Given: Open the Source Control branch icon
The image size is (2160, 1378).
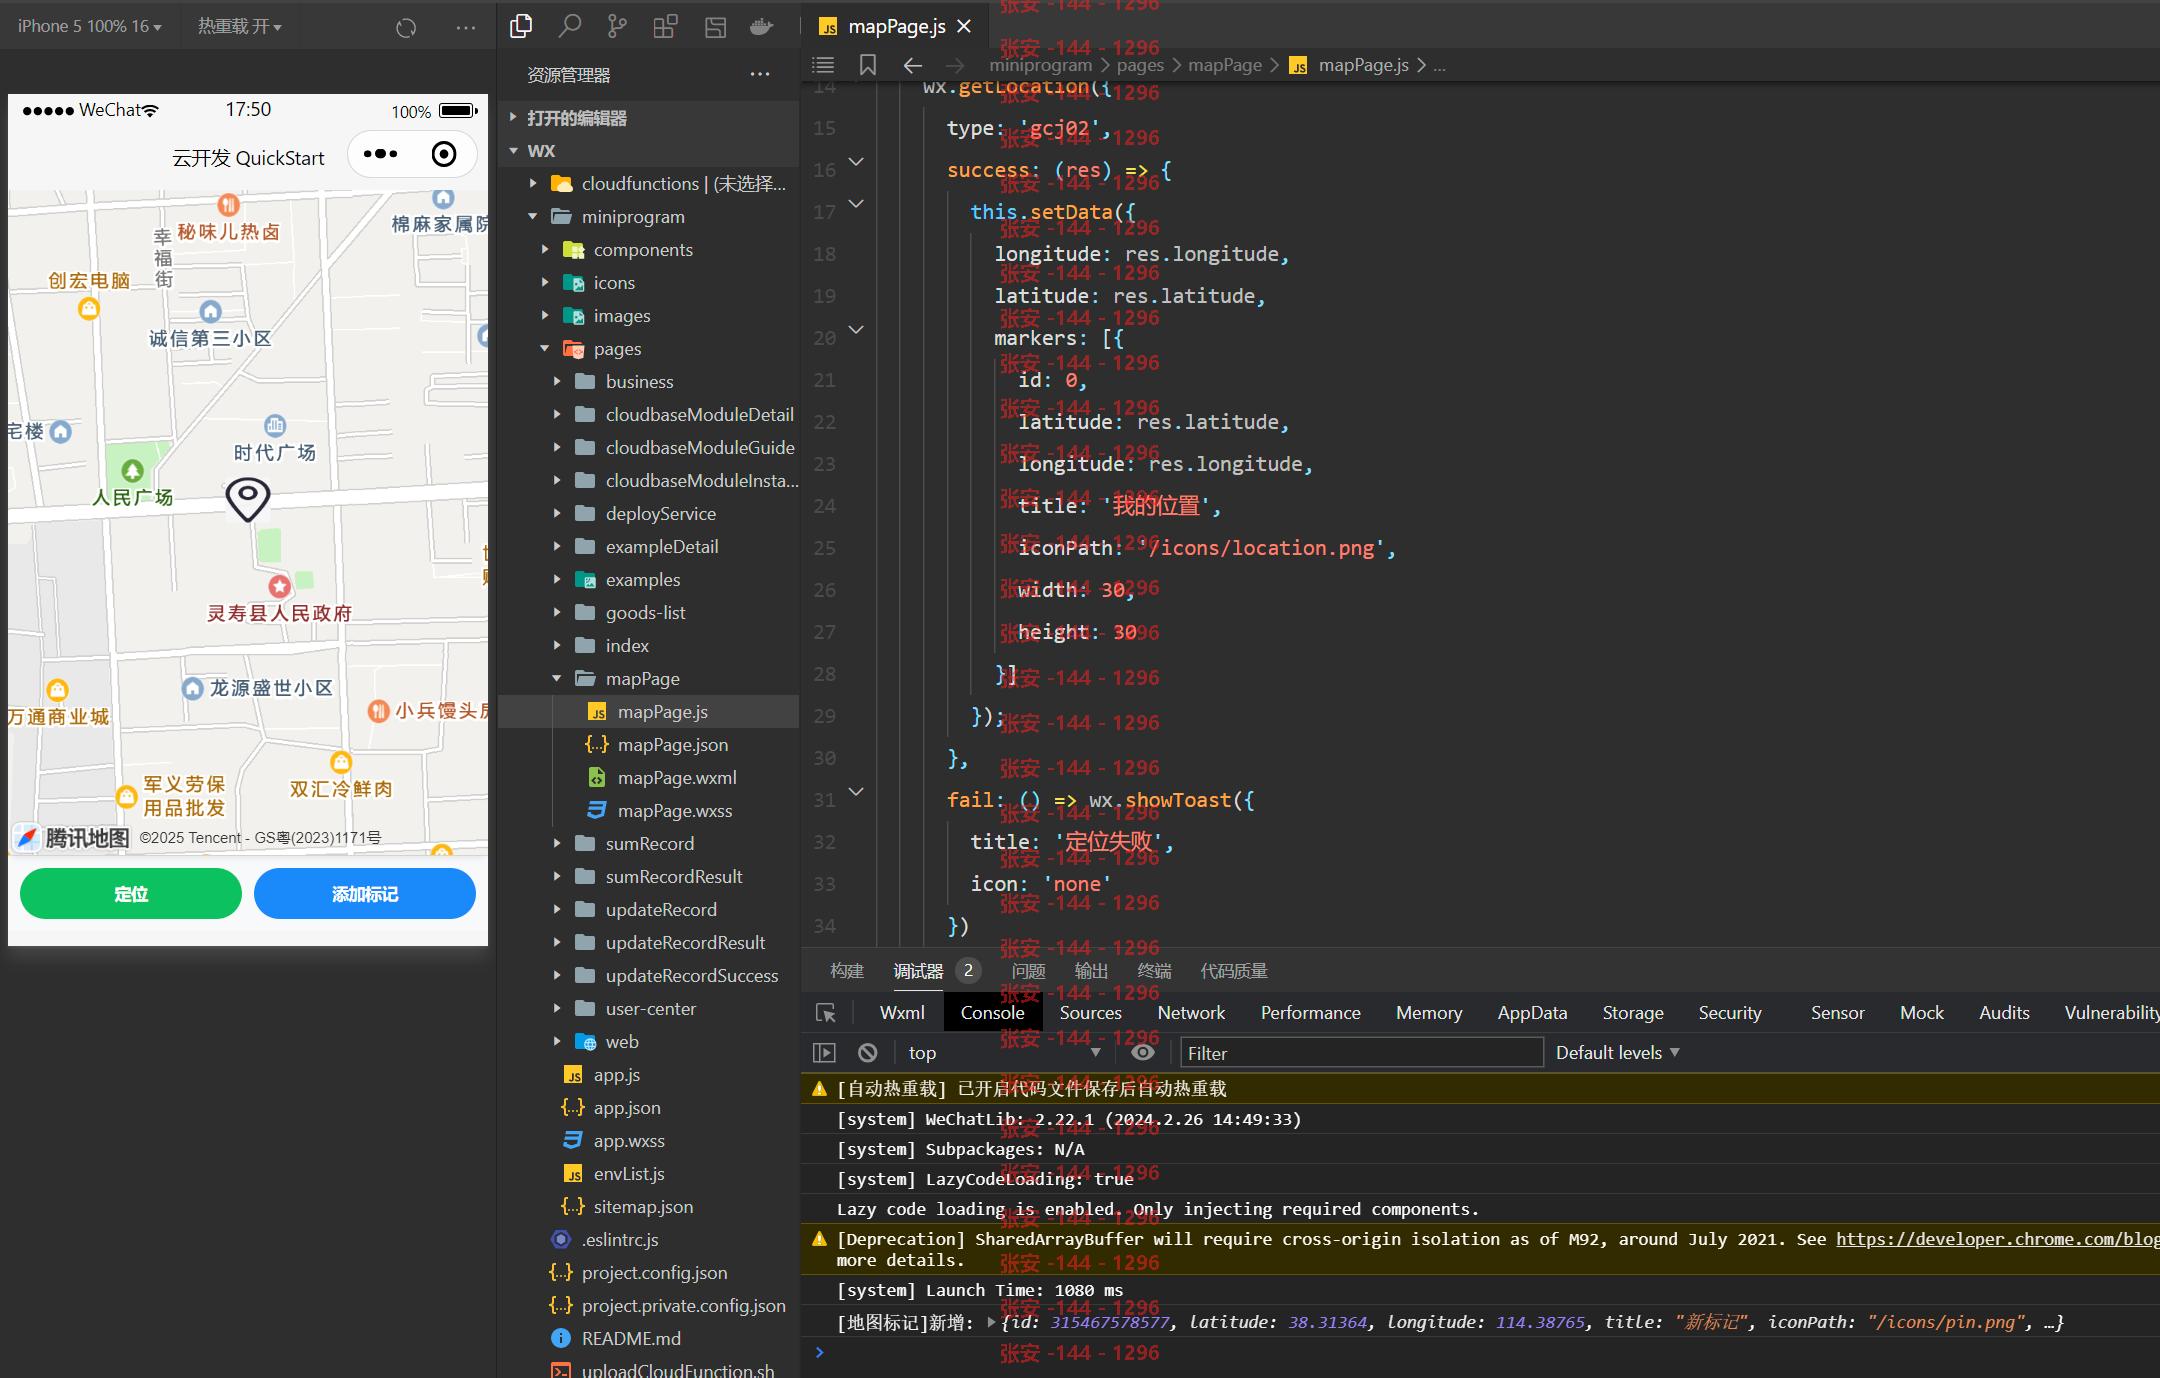Looking at the screenshot, I should pyautogui.click(x=617, y=27).
